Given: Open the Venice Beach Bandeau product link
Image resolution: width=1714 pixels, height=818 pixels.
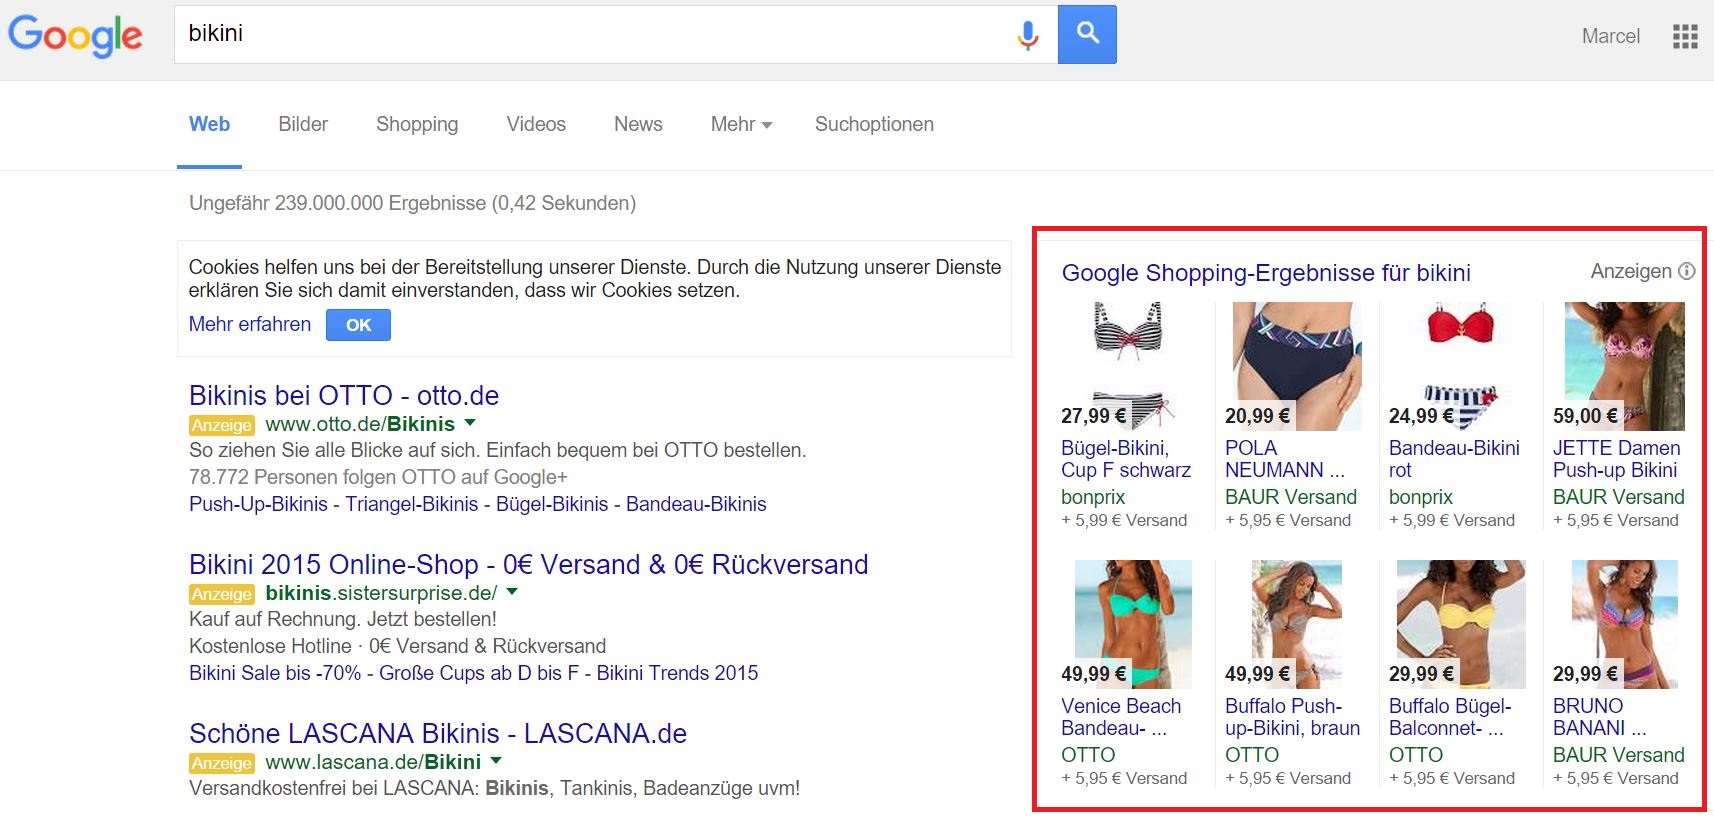Looking at the screenshot, I should (x=1121, y=717).
